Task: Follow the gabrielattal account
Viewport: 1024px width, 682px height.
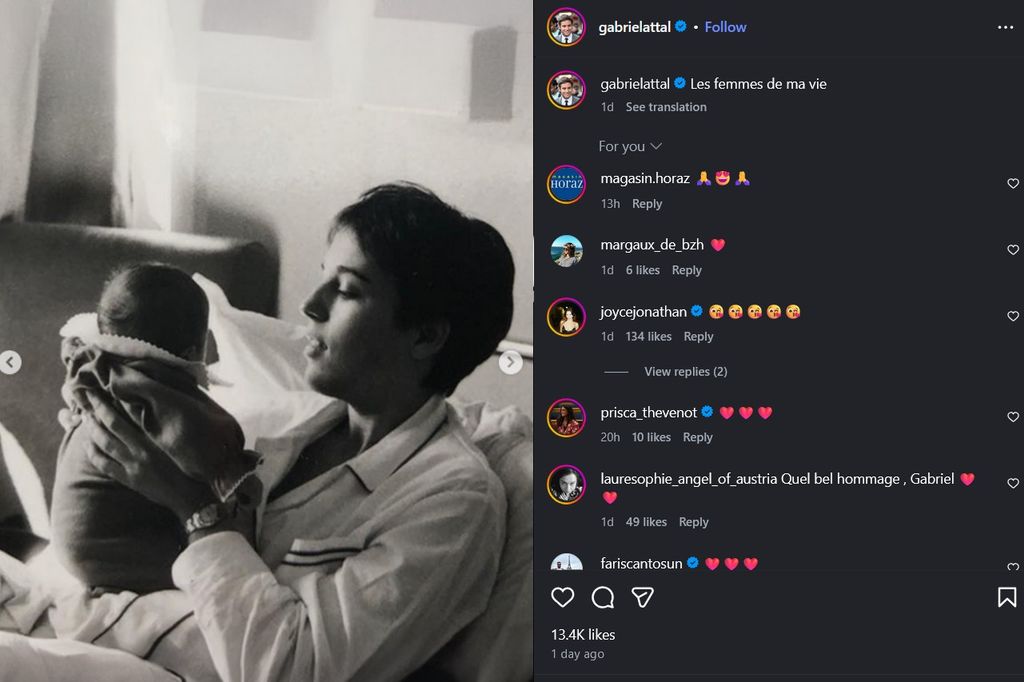Action: point(725,27)
